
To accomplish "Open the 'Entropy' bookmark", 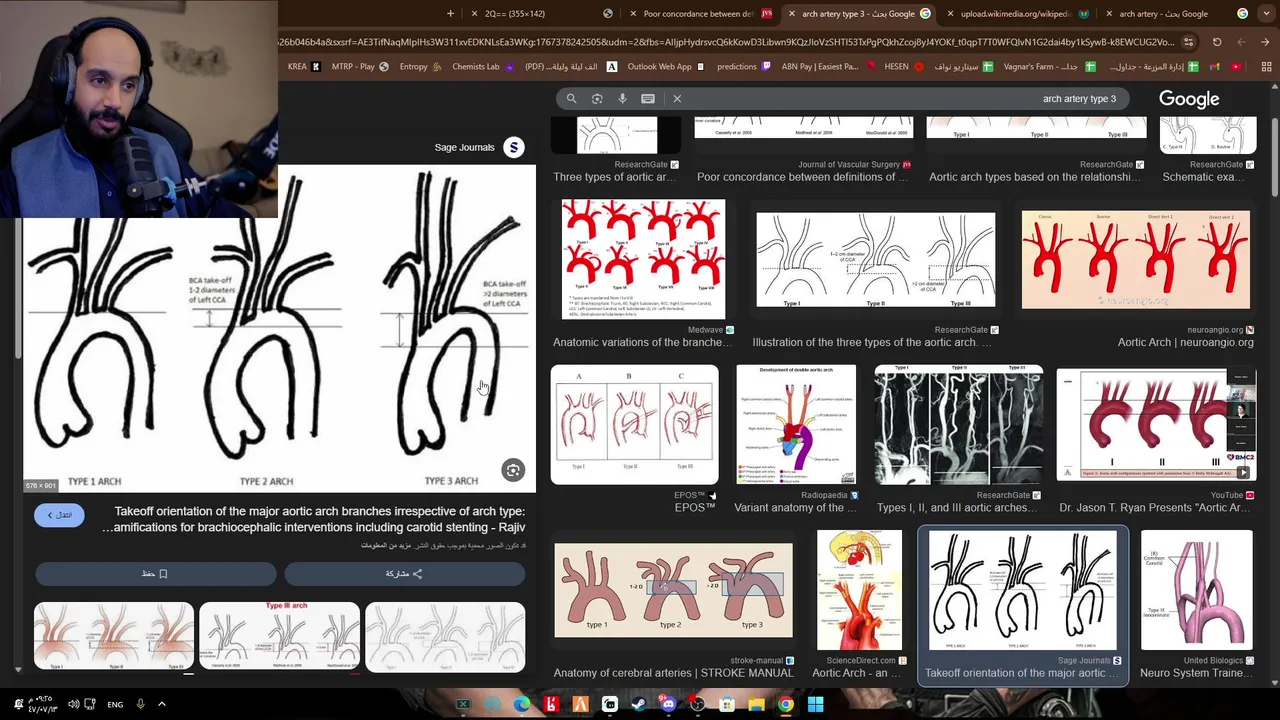I will pyautogui.click(x=420, y=67).
